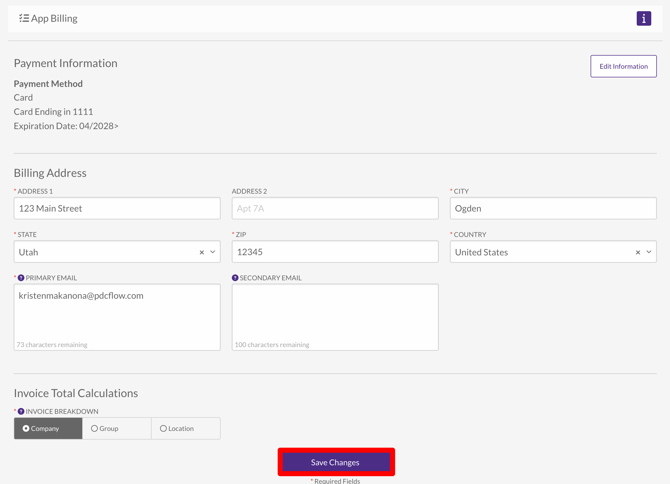Click the Save Changes button

(x=336, y=462)
